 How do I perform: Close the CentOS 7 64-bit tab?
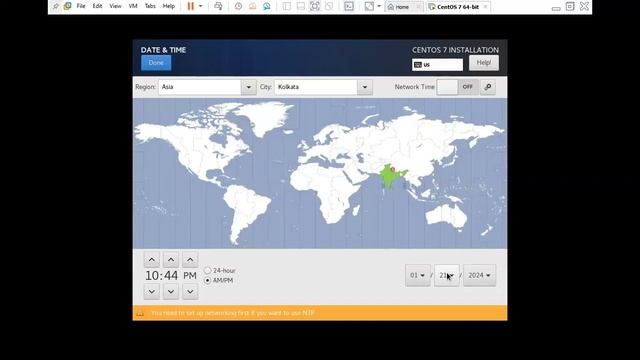coord(485,7)
